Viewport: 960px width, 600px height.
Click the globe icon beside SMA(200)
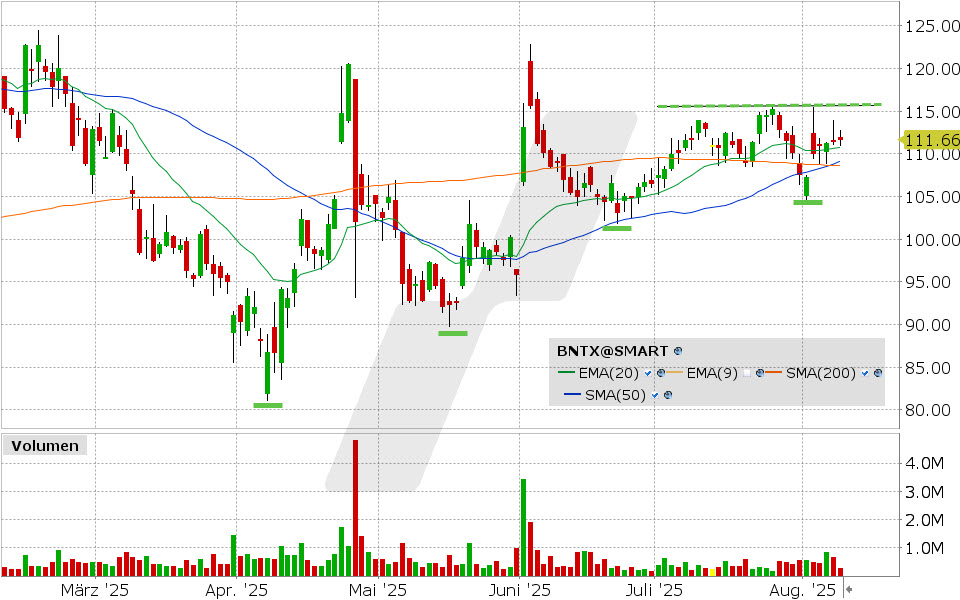[878, 373]
